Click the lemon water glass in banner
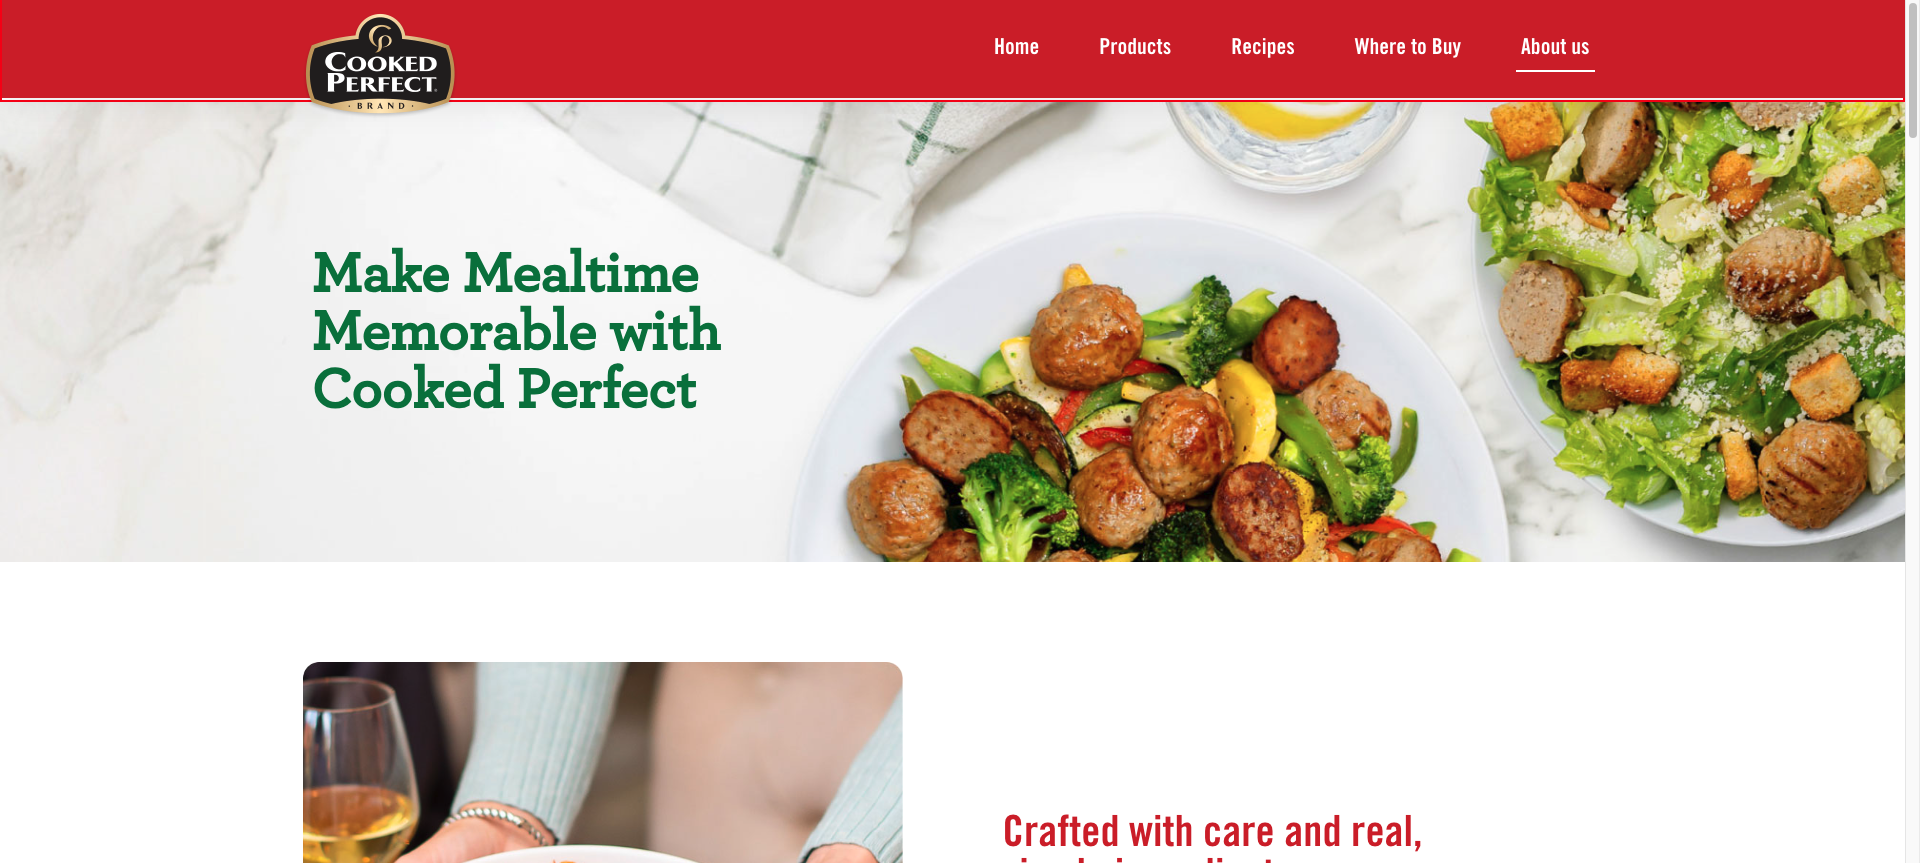This screenshot has height=863, width=1920. (x=1295, y=140)
